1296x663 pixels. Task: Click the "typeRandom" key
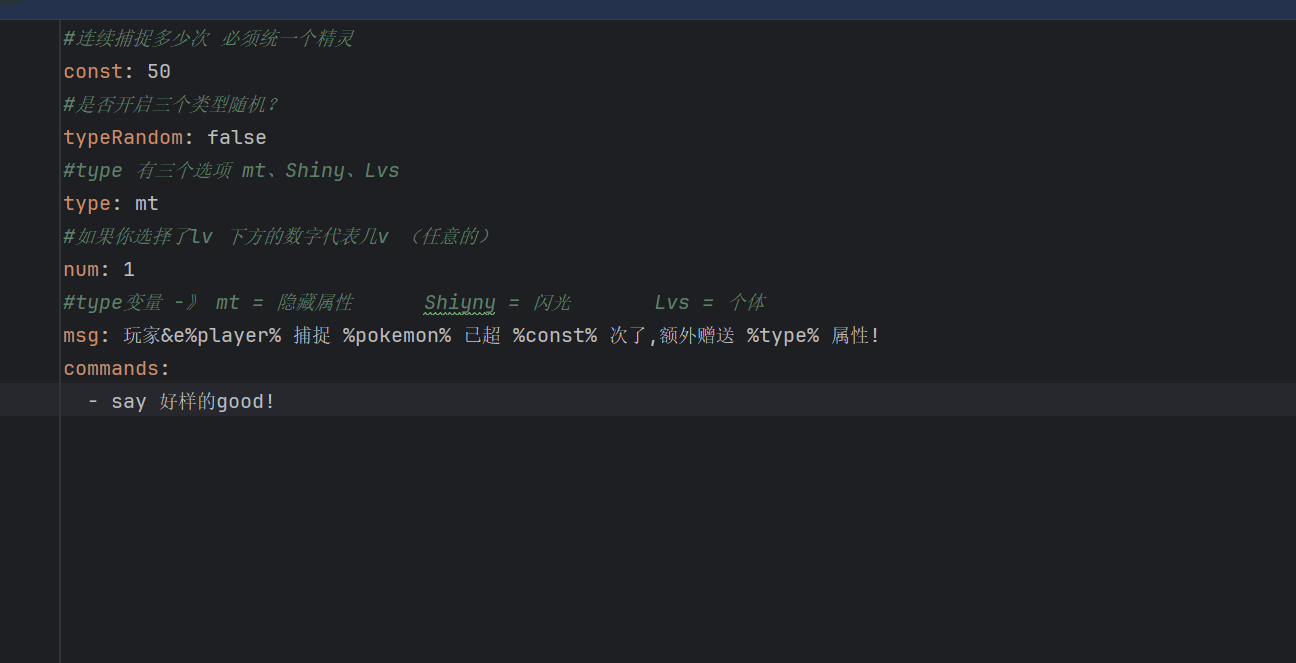coord(122,138)
